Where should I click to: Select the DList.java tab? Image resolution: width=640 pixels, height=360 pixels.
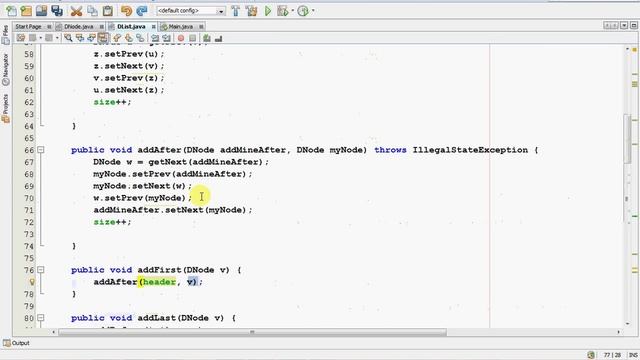131,27
